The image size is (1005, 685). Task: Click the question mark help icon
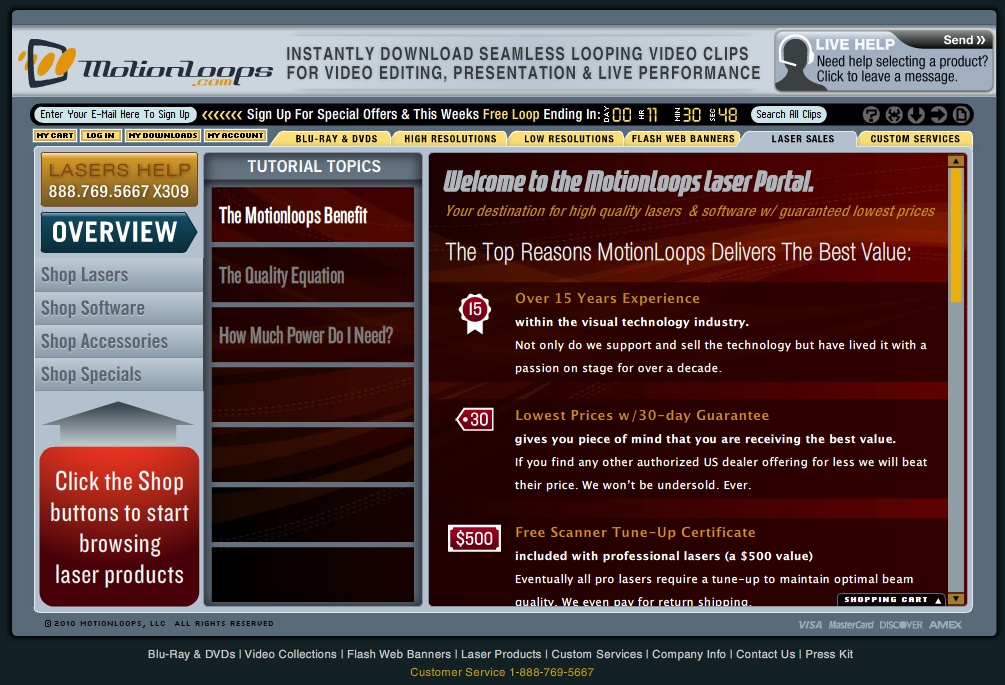tap(871, 115)
